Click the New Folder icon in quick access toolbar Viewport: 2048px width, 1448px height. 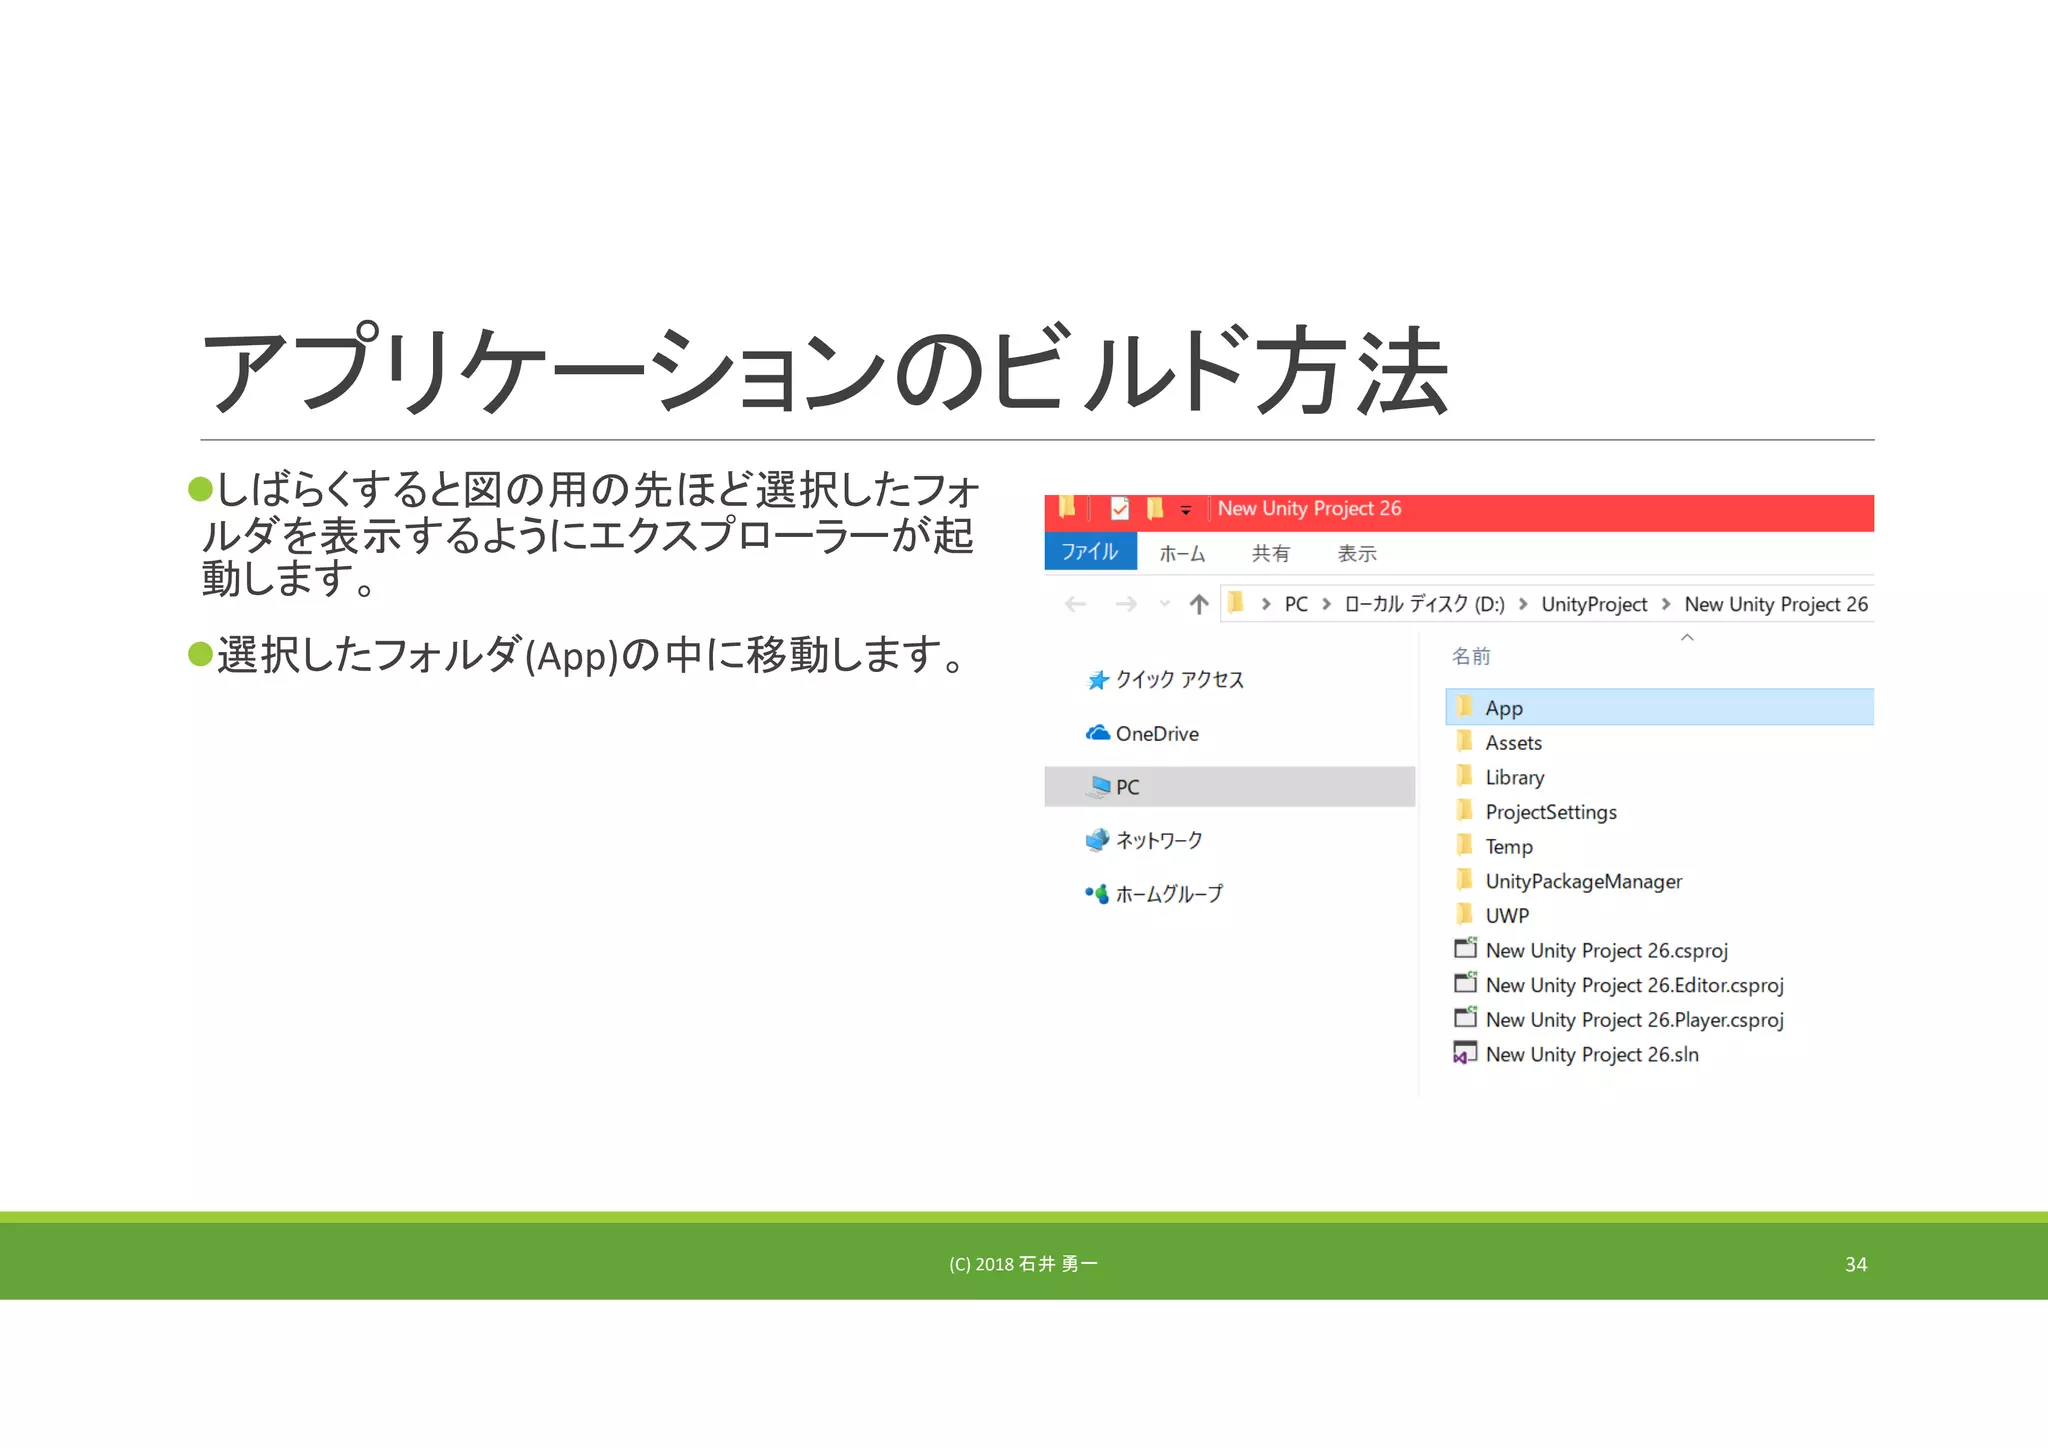pos(1155,509)
